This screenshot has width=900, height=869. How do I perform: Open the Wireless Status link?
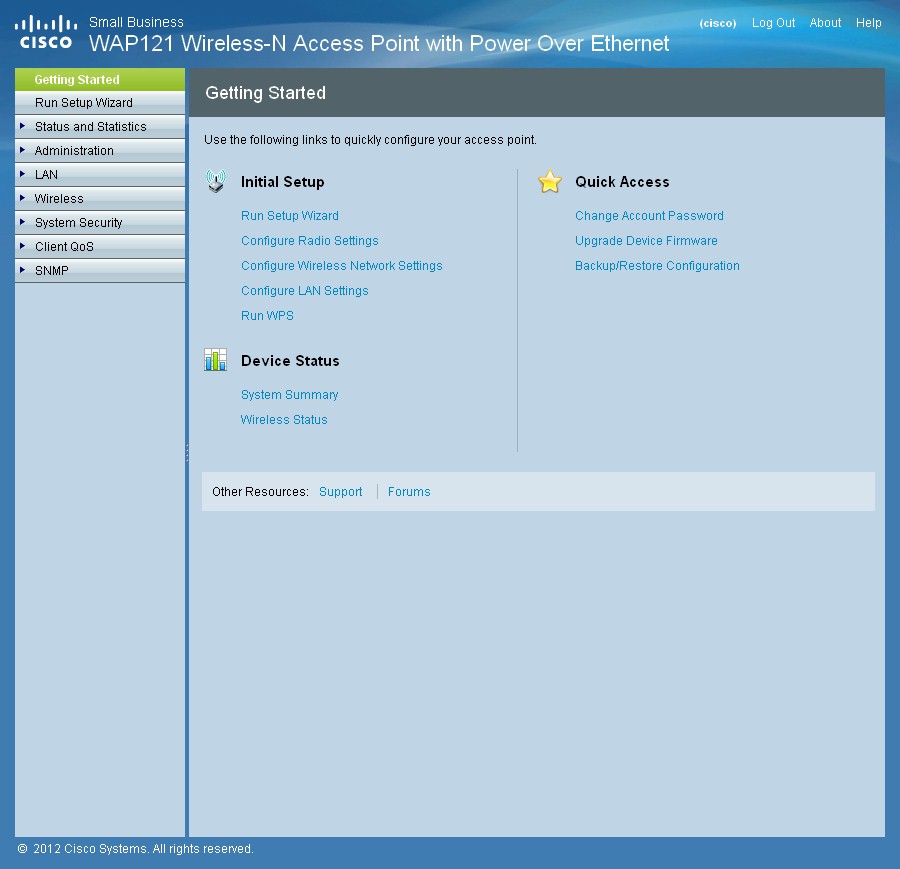[284, 420]
